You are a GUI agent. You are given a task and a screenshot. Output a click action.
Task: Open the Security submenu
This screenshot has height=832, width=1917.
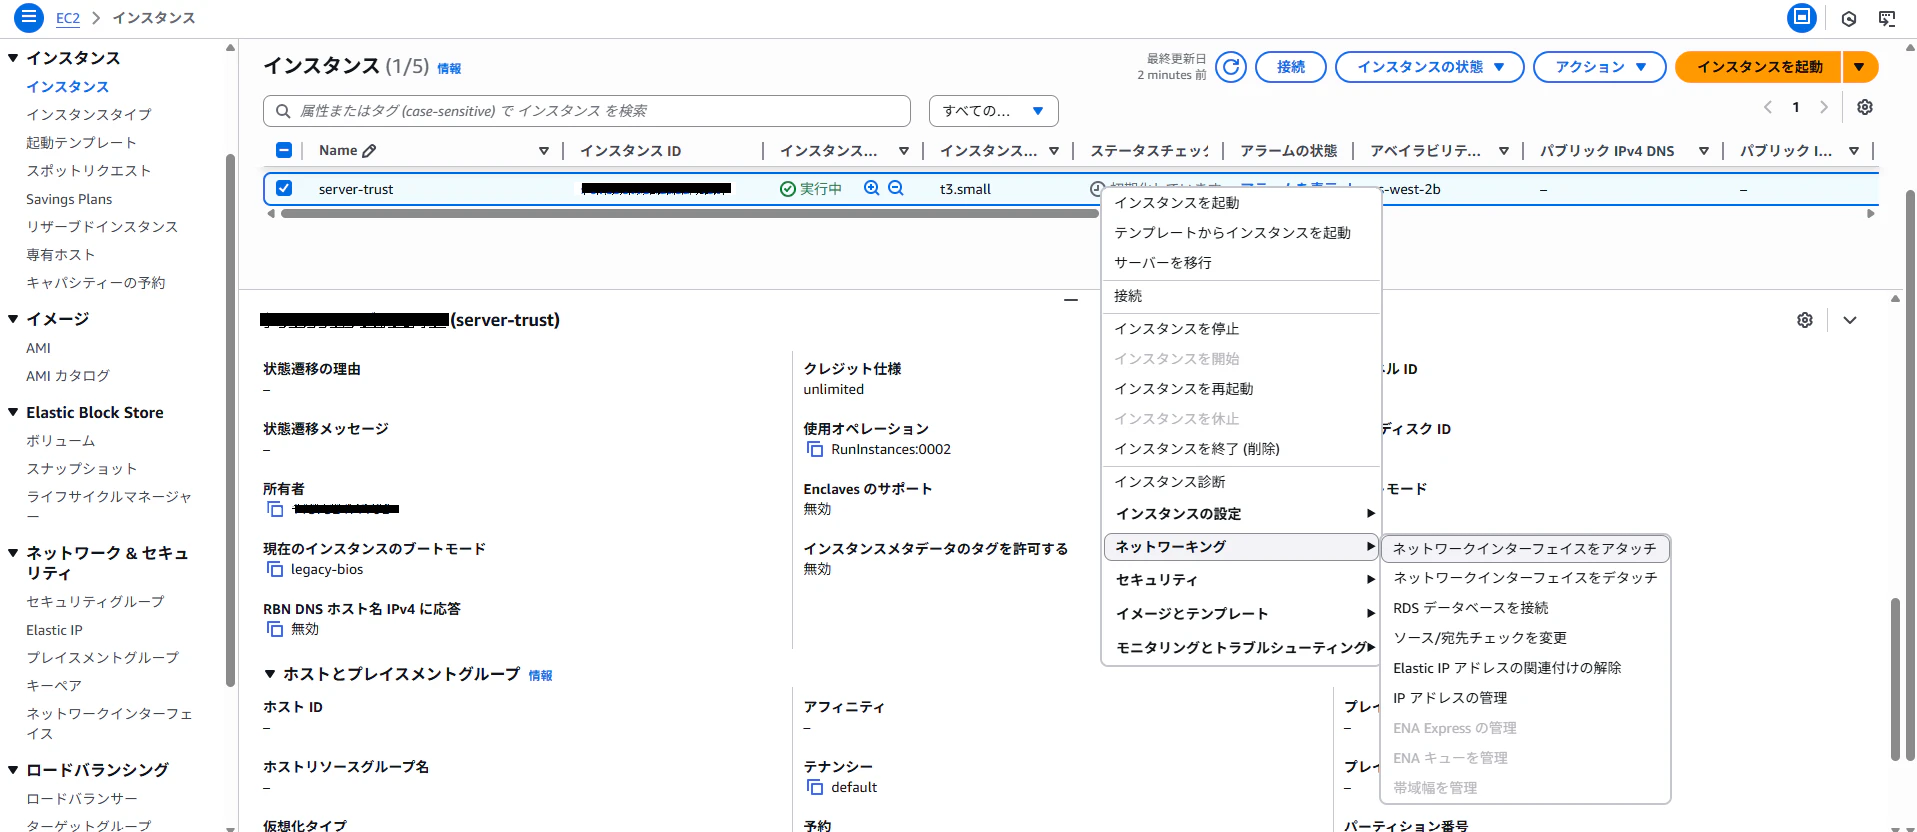pos(1241,580)
